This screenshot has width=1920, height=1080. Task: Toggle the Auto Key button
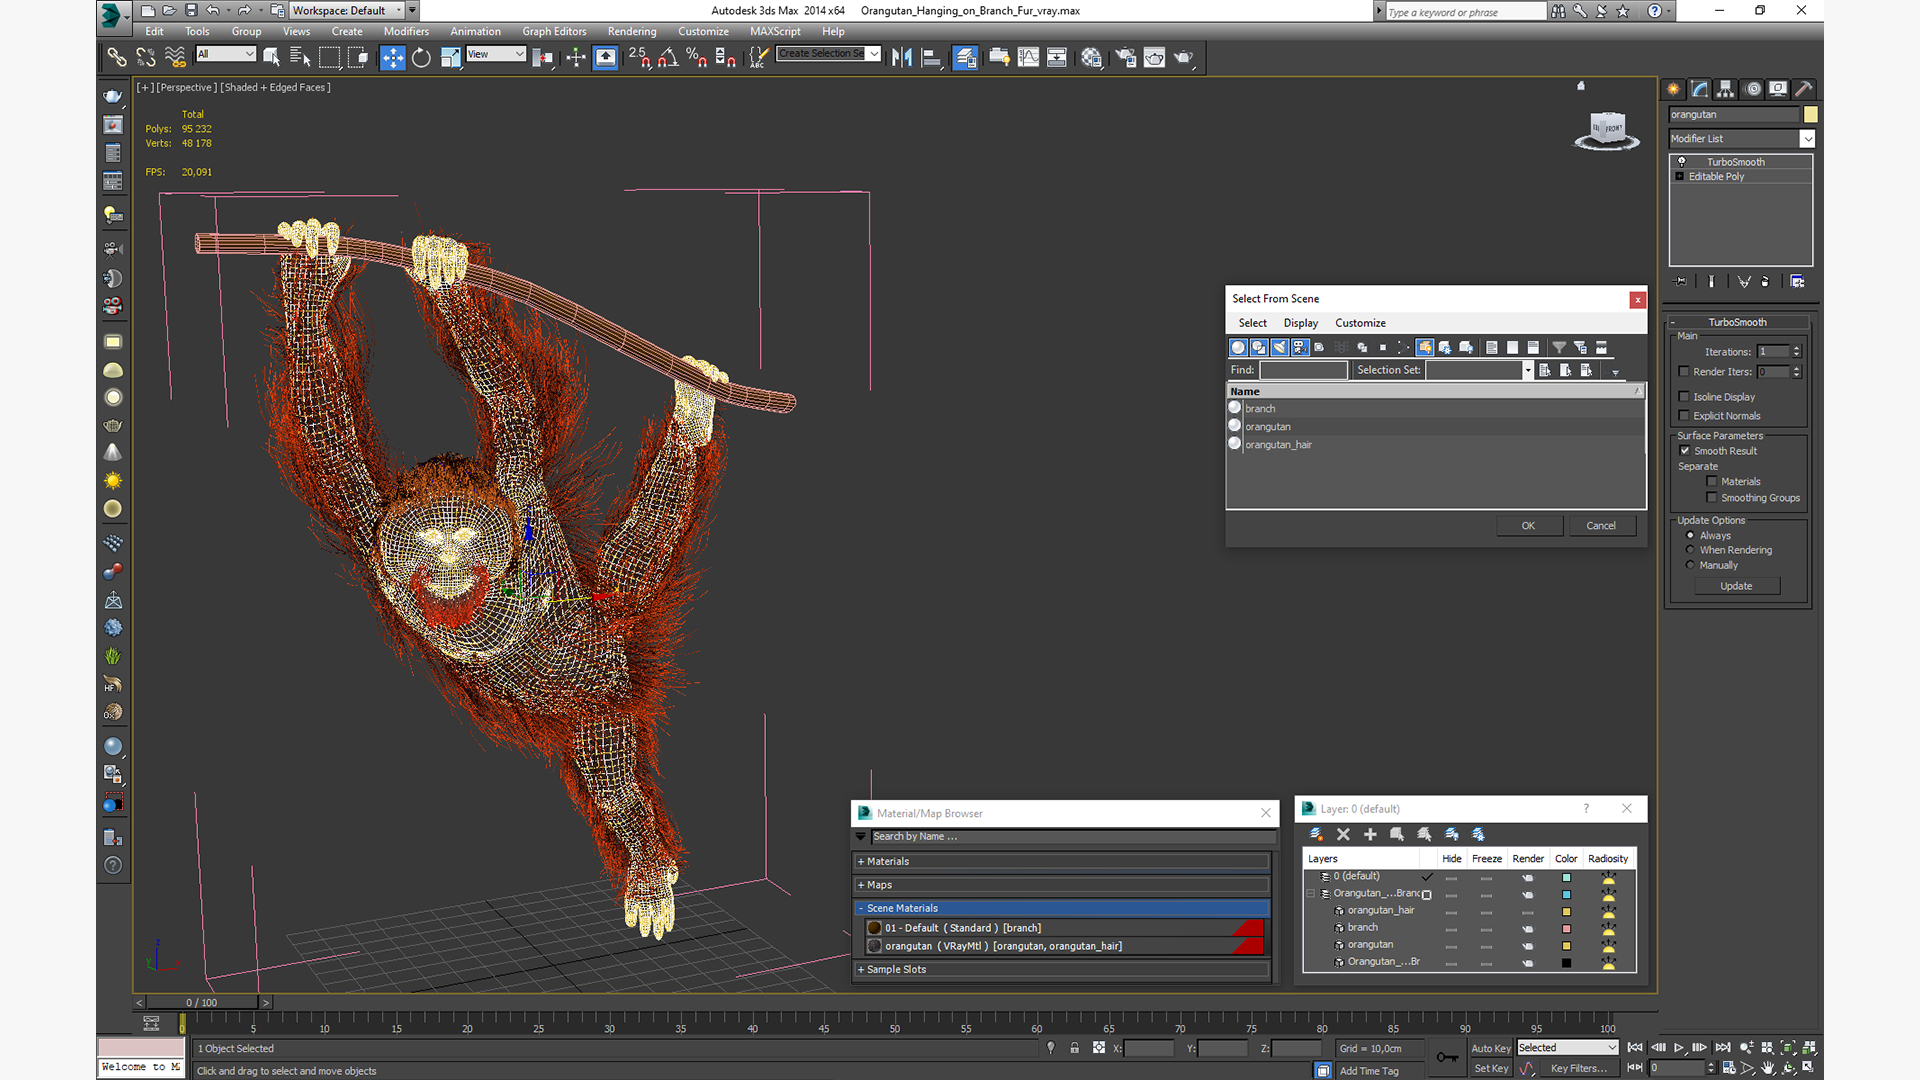pyautogui.click(x=1490, y=1048)
